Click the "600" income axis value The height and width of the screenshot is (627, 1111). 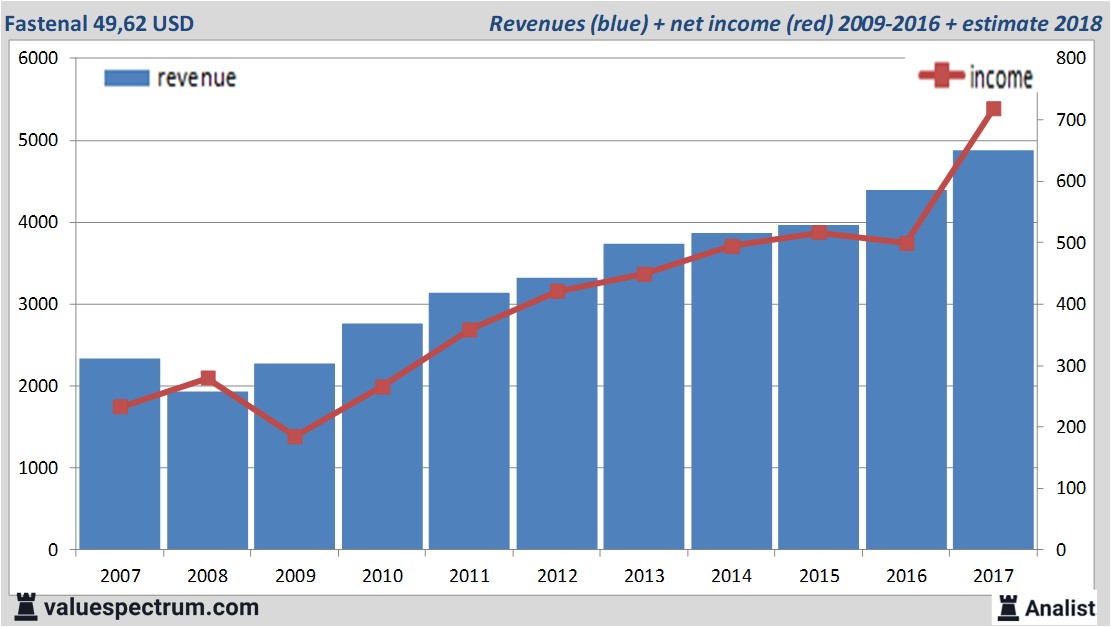(1071, 181)
